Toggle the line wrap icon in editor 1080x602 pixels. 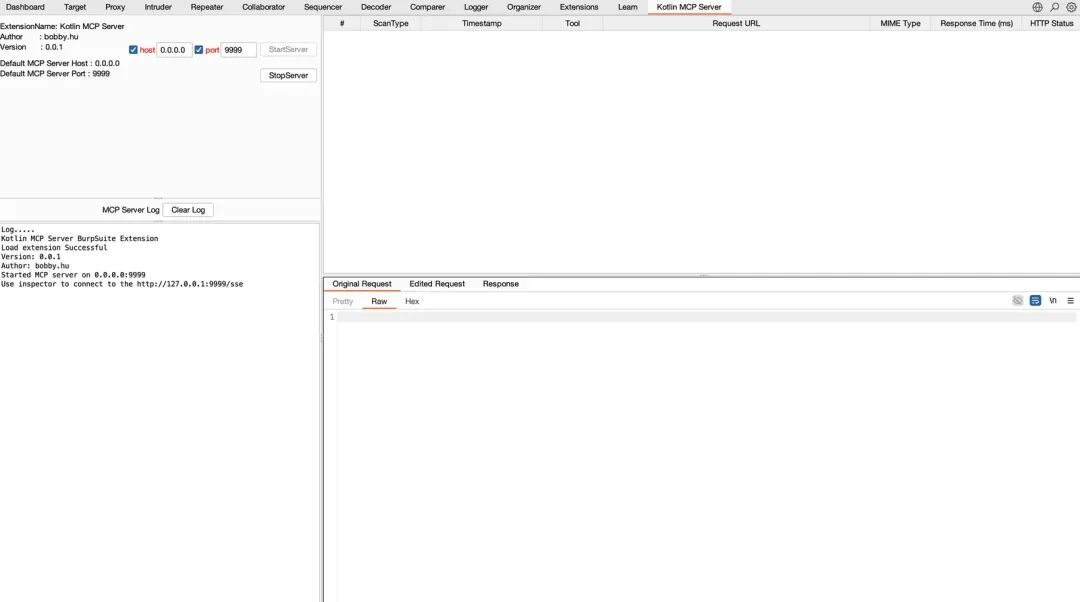[1035, 300]
